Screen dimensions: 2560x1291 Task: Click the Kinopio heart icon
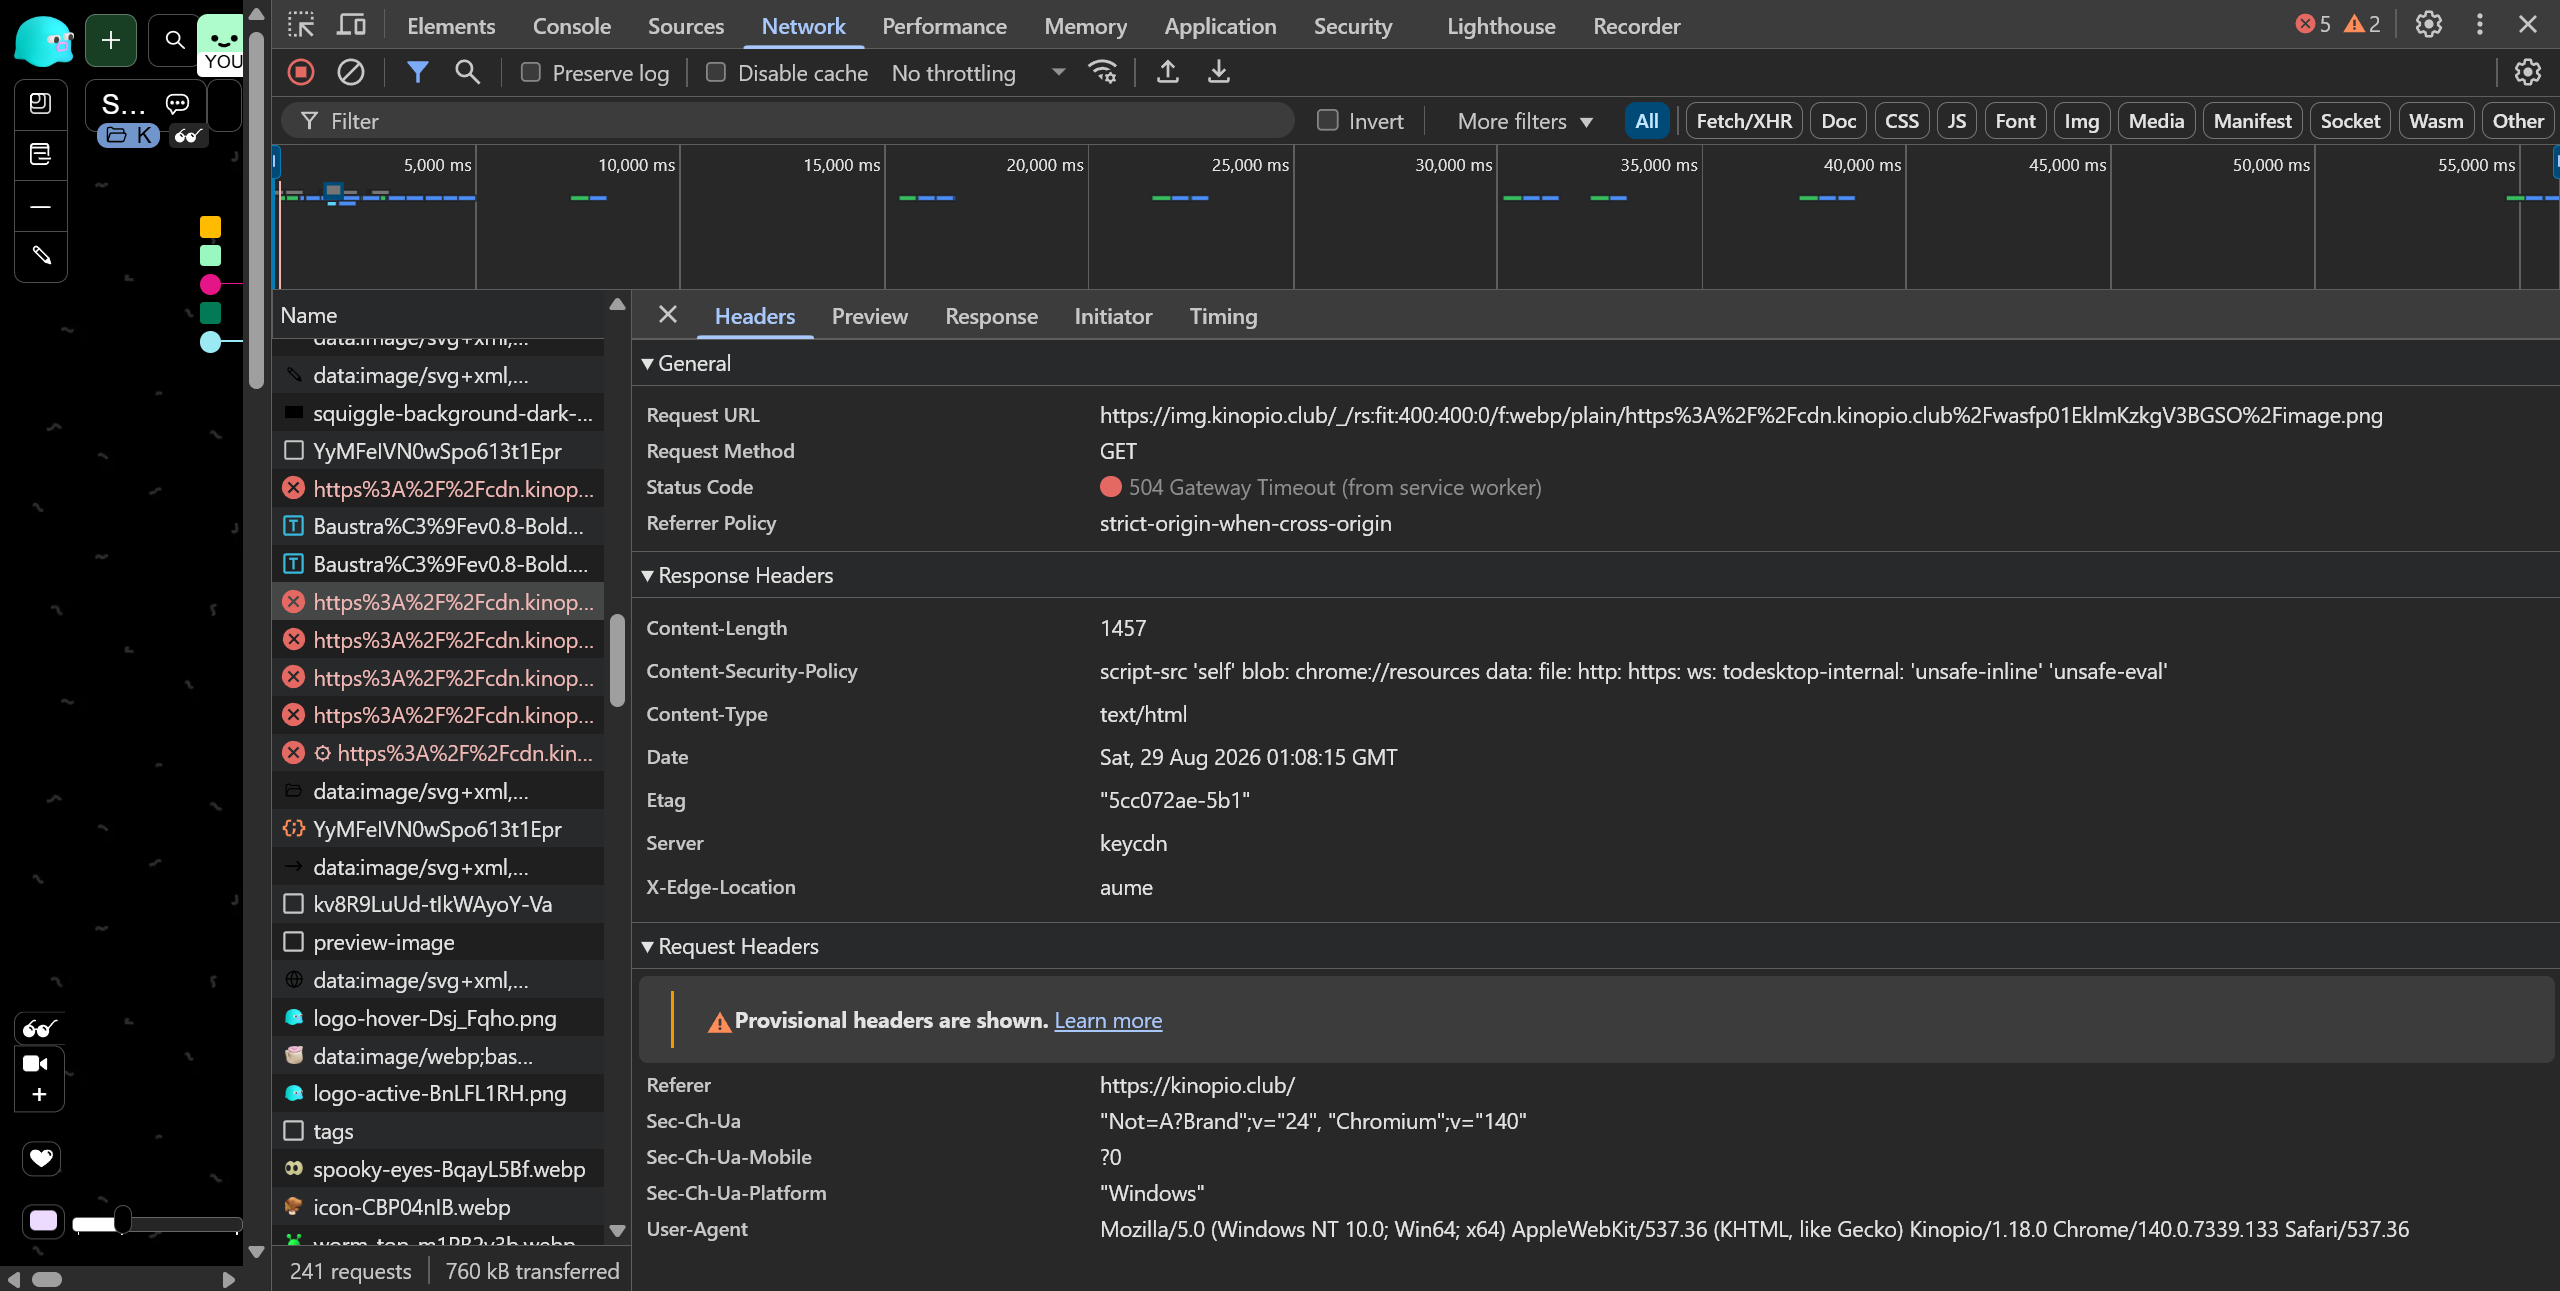pos(41,1158)
